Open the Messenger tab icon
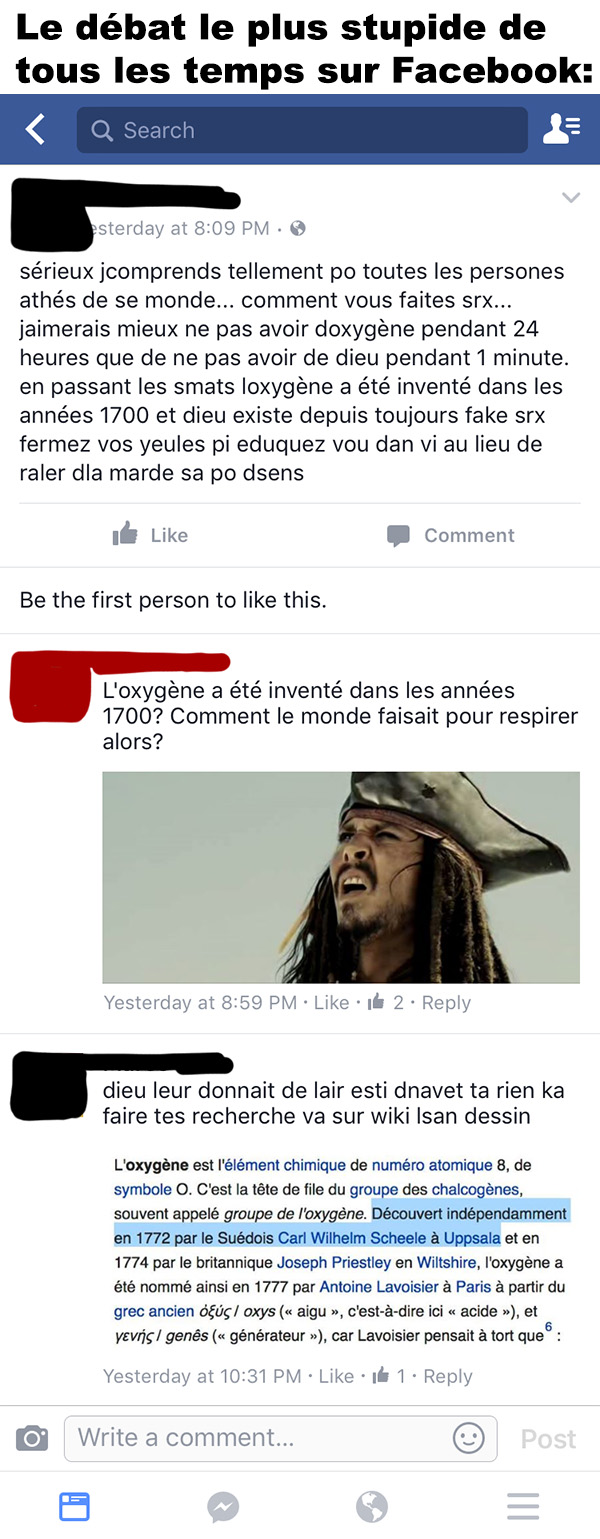 tap(223, 1506)
